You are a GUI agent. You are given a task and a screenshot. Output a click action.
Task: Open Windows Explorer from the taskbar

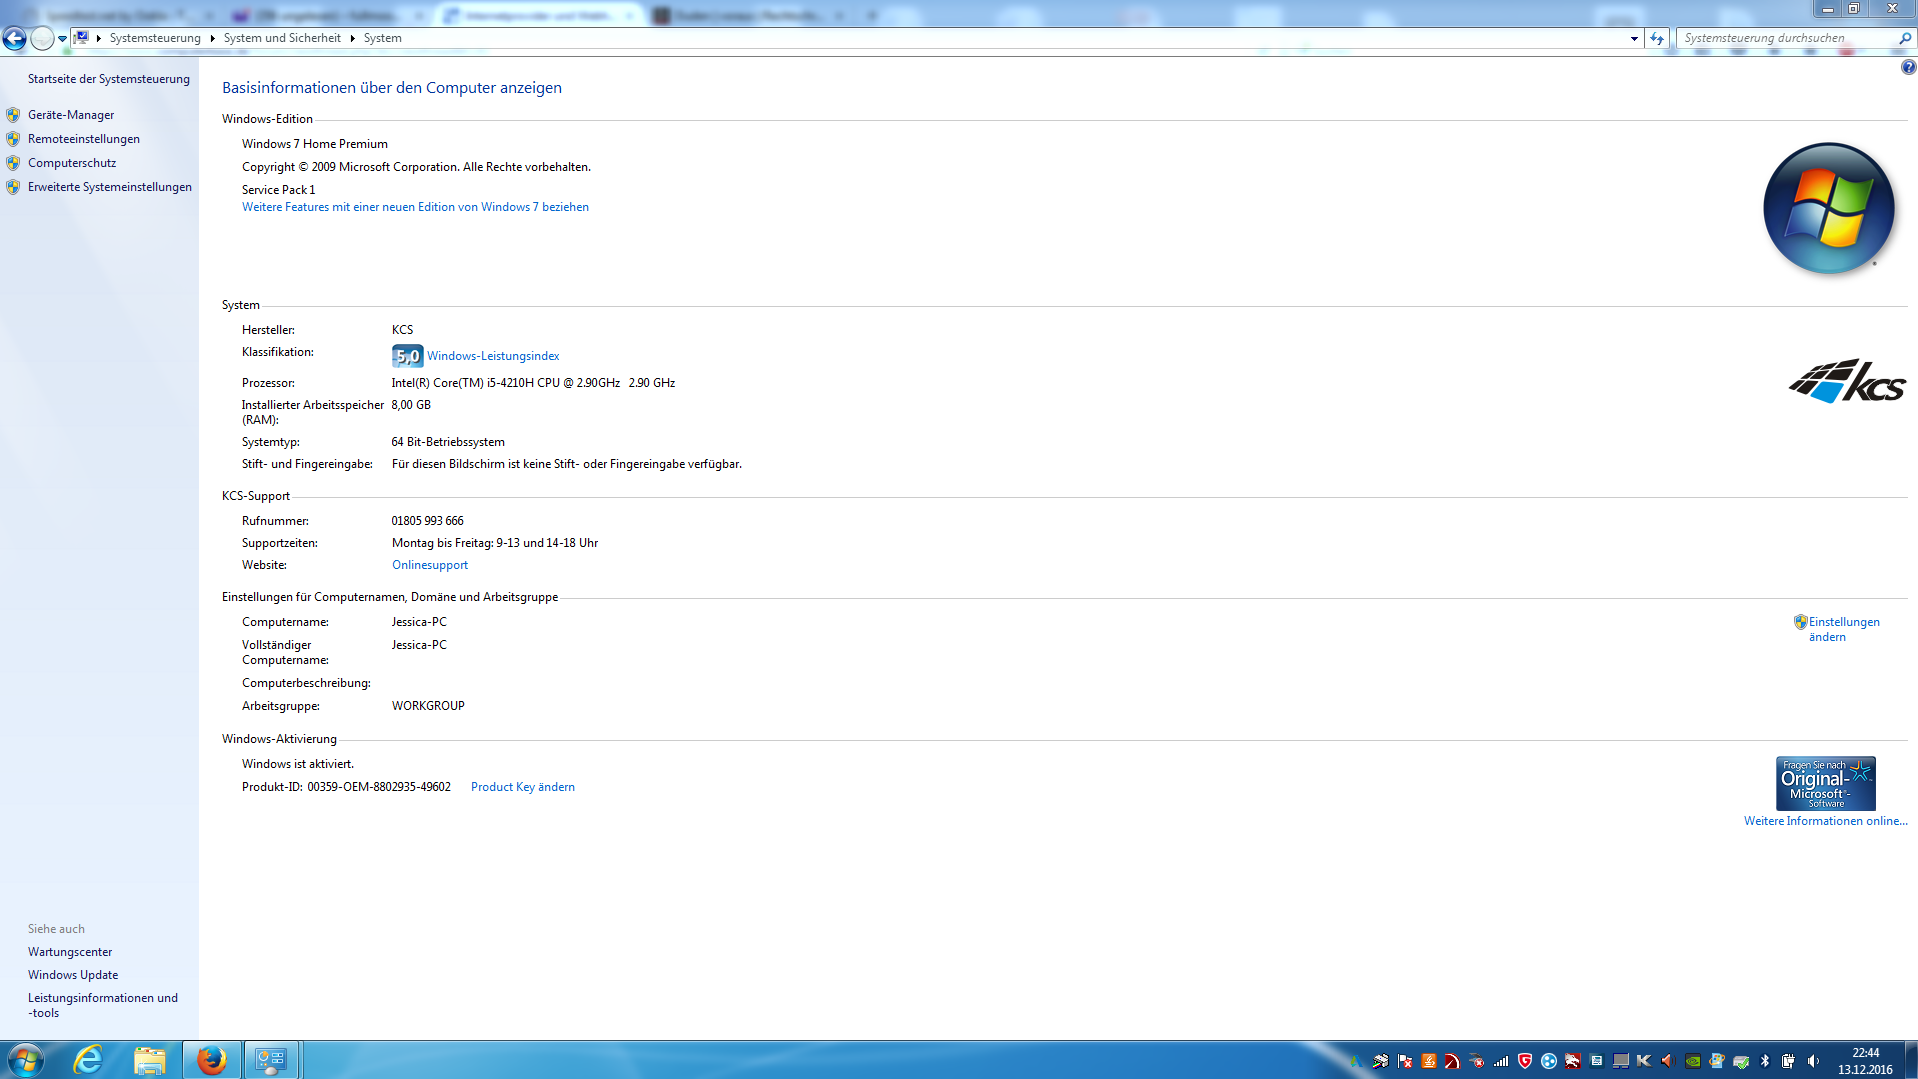pyautogui.click(x=149, y=1060)
